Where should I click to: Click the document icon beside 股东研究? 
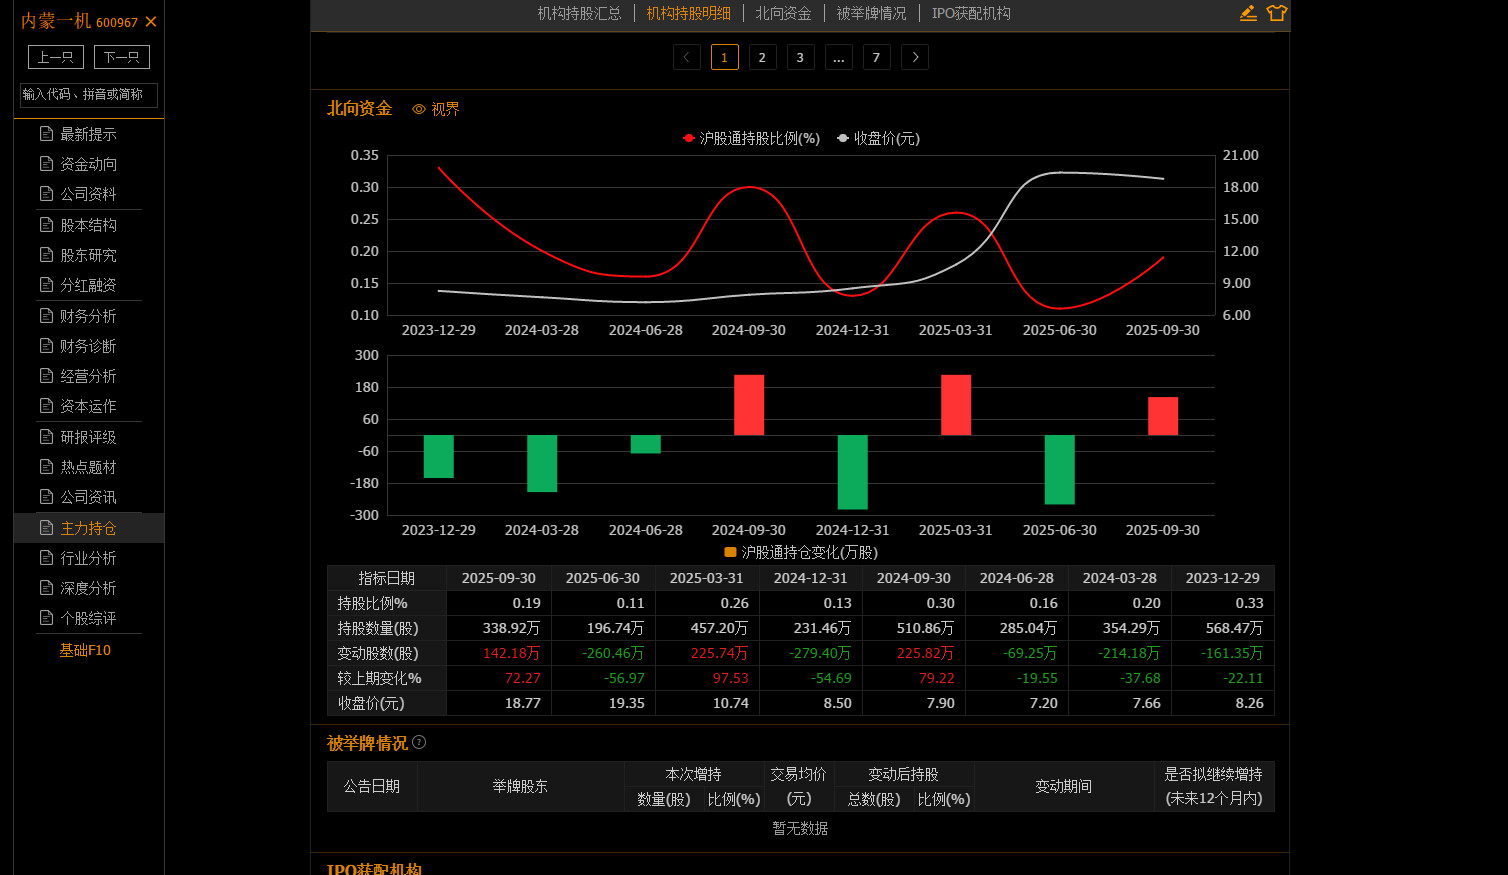coord(46,254)
